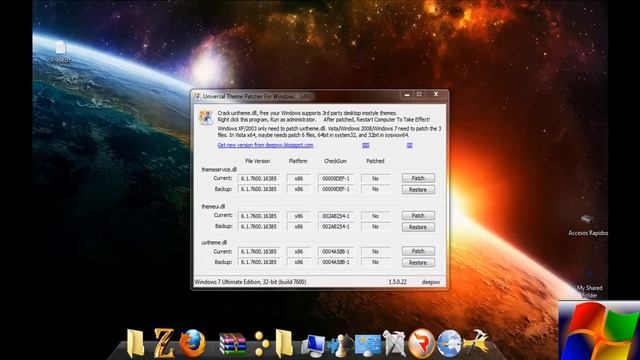Launch the golden Z icon in dock

(163, 343)
